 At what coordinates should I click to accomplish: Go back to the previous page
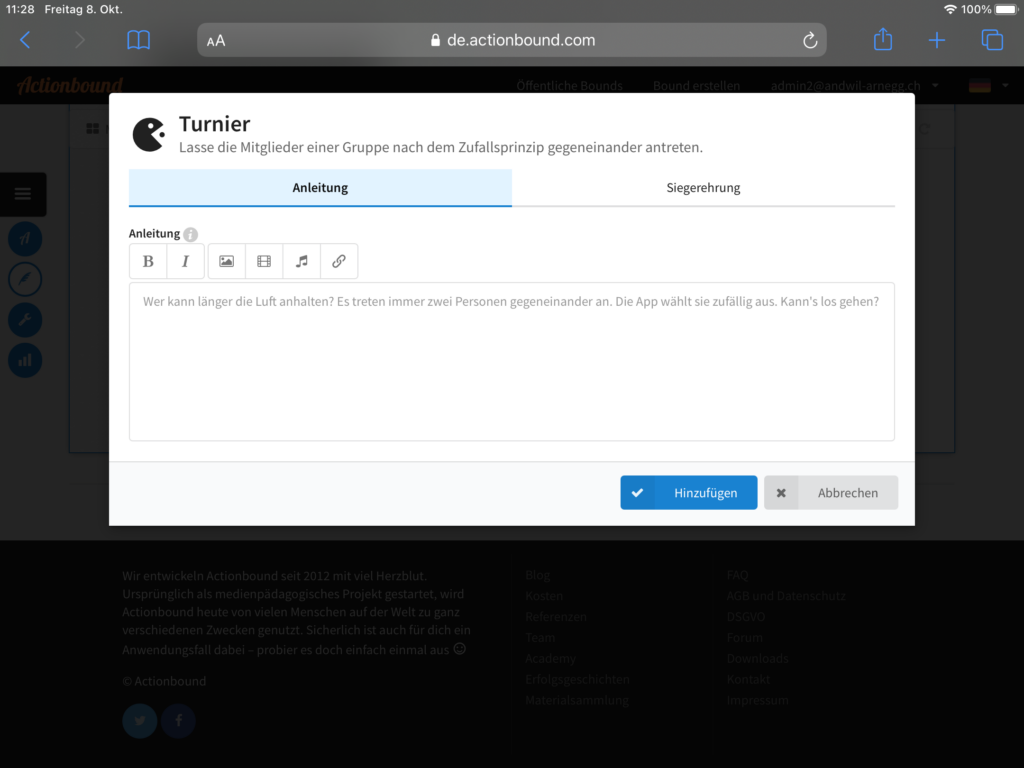(x=26, y=40)
